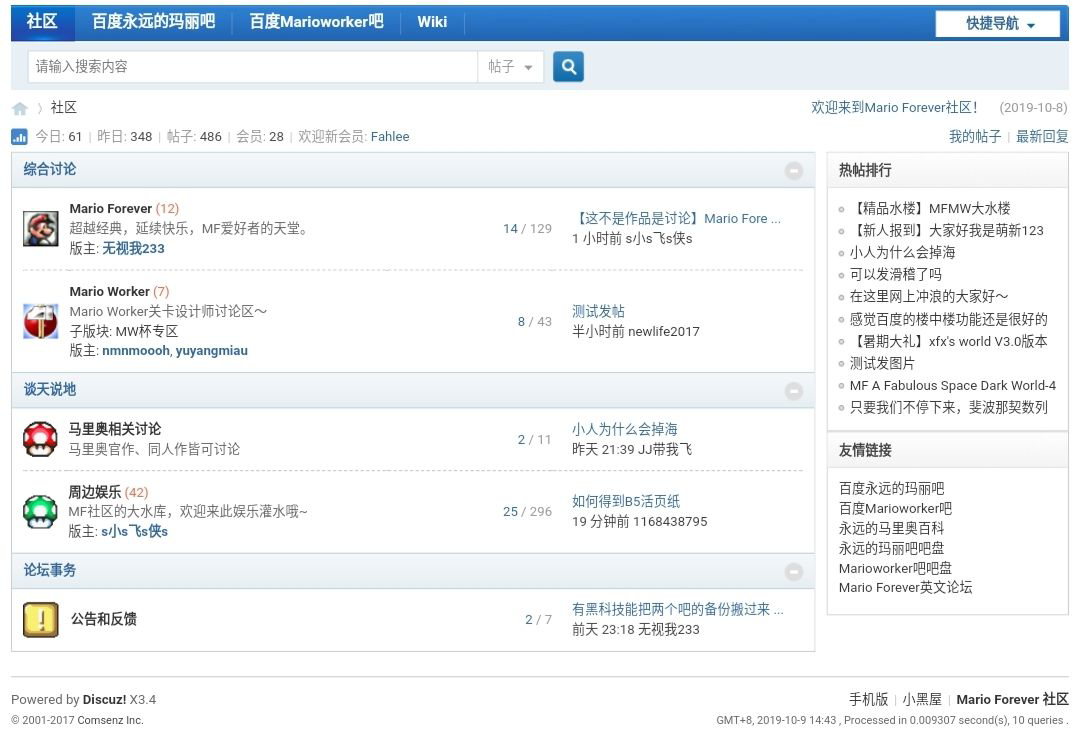Open the 欢迎来到Mario Forever社区! announcement
Viewport: 1080px width, 734px height.
coord(895,107)
